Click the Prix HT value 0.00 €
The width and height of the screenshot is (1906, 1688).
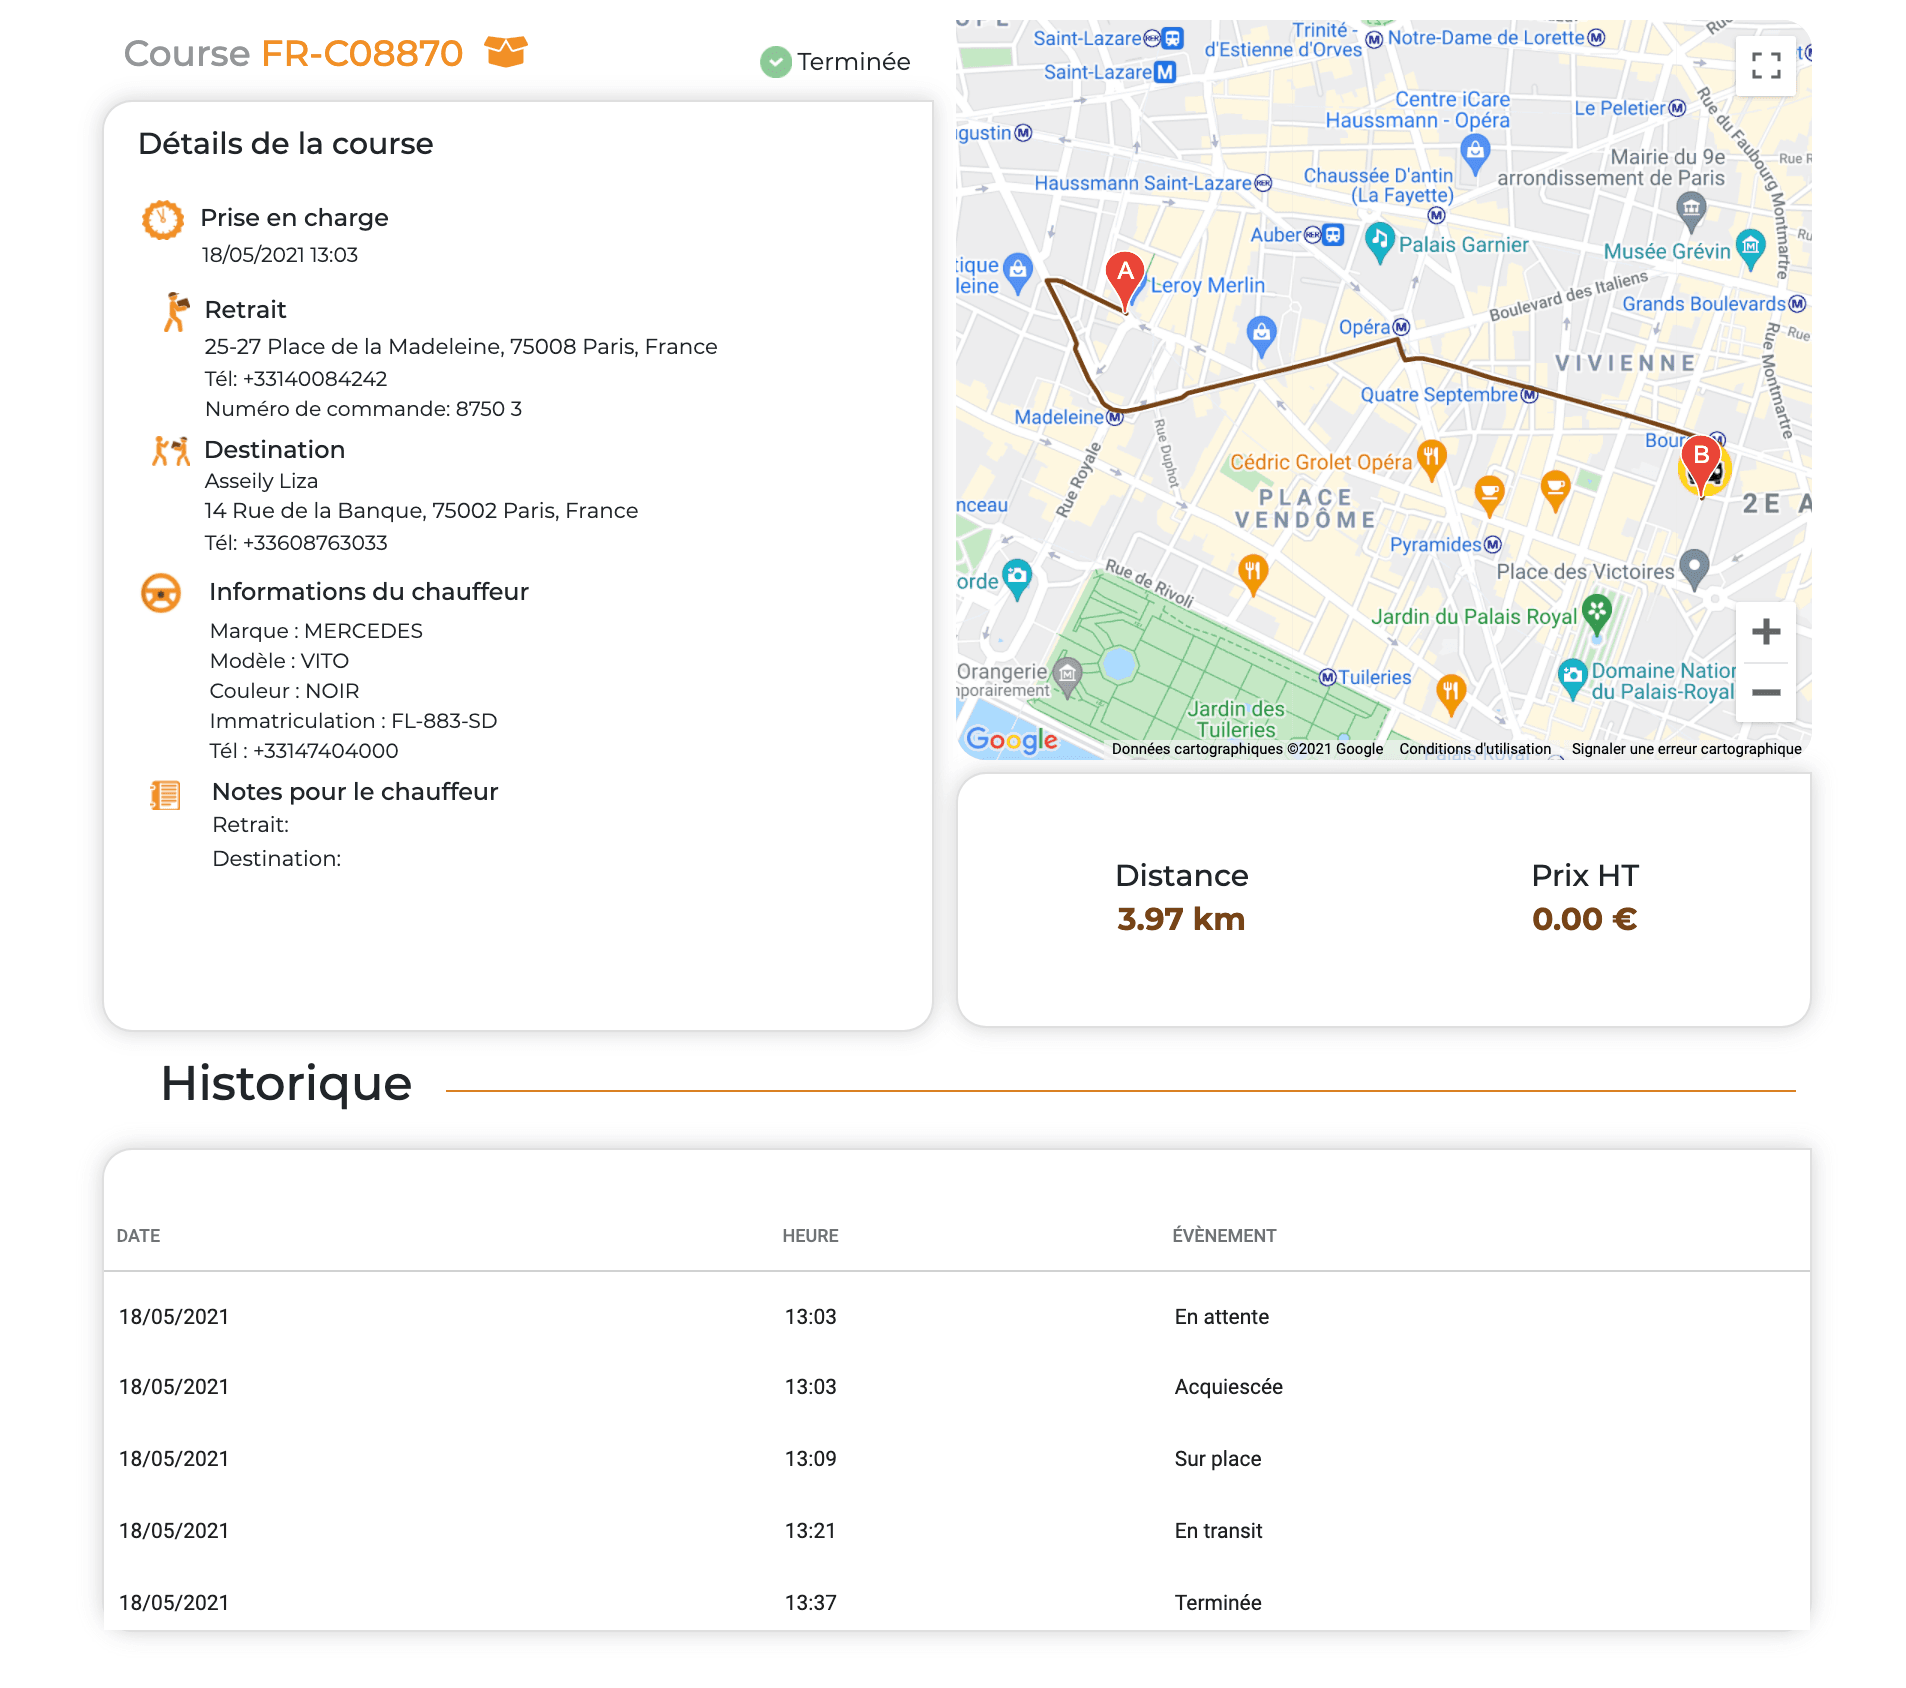point(1584,919)
